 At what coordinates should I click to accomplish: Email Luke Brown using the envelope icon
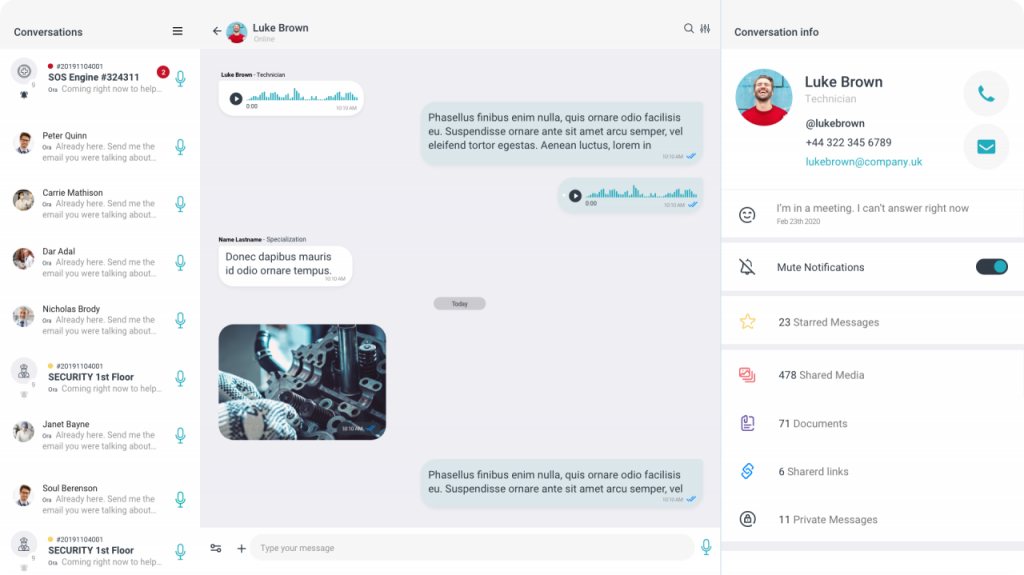coord(986,147)
